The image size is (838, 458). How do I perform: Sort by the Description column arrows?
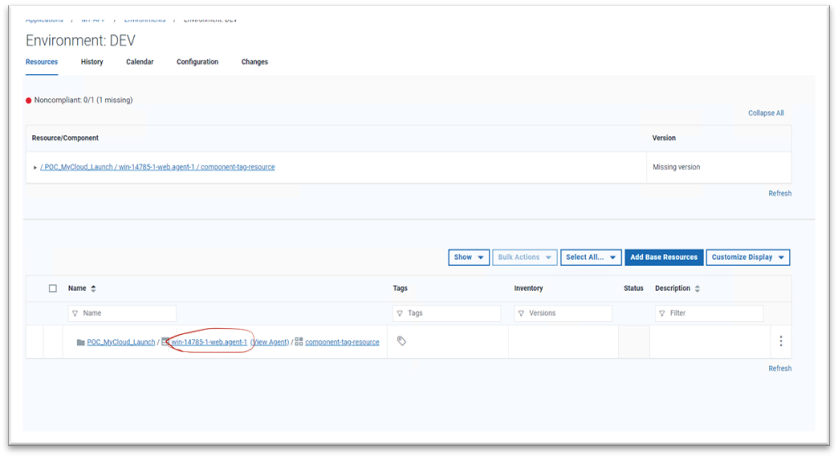(x=697, y=289)
